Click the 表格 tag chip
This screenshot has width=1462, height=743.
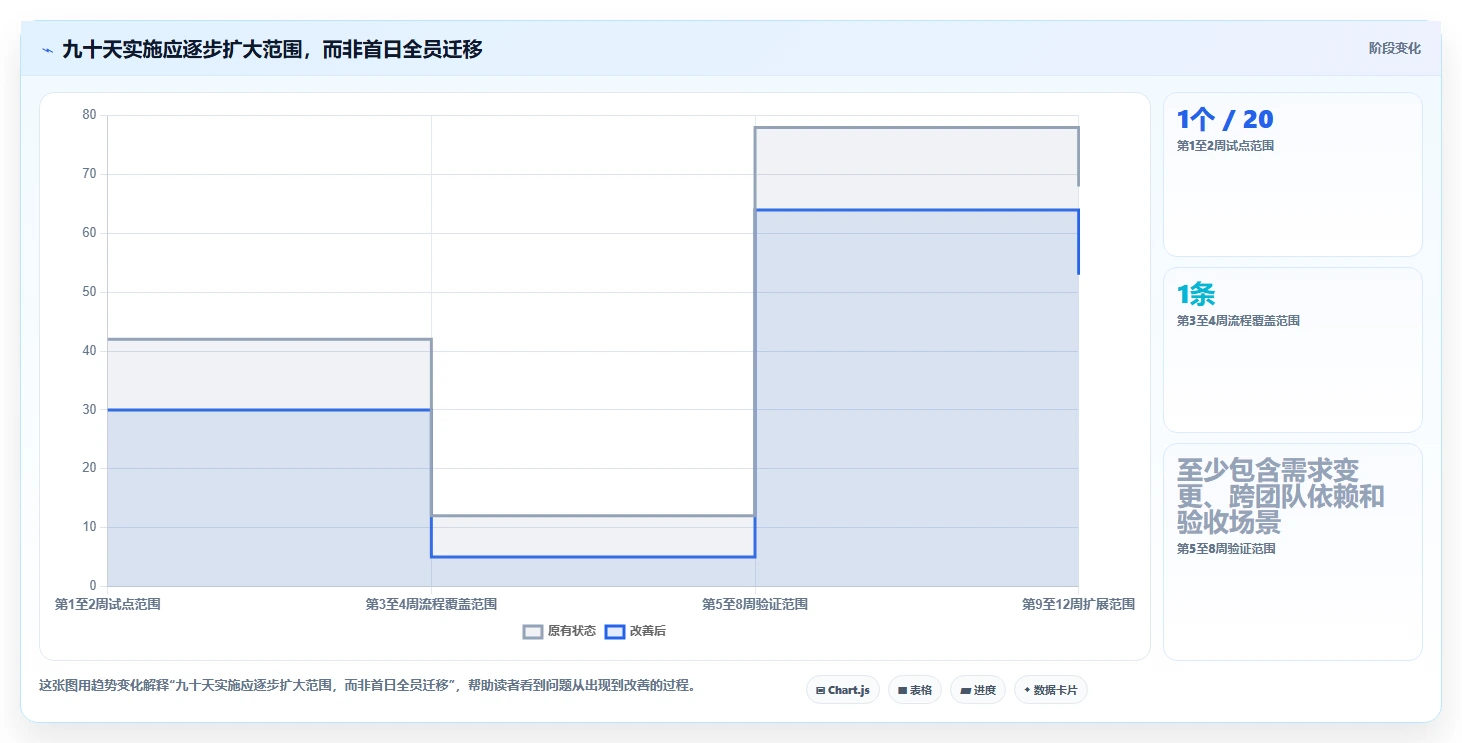(915, 690)
